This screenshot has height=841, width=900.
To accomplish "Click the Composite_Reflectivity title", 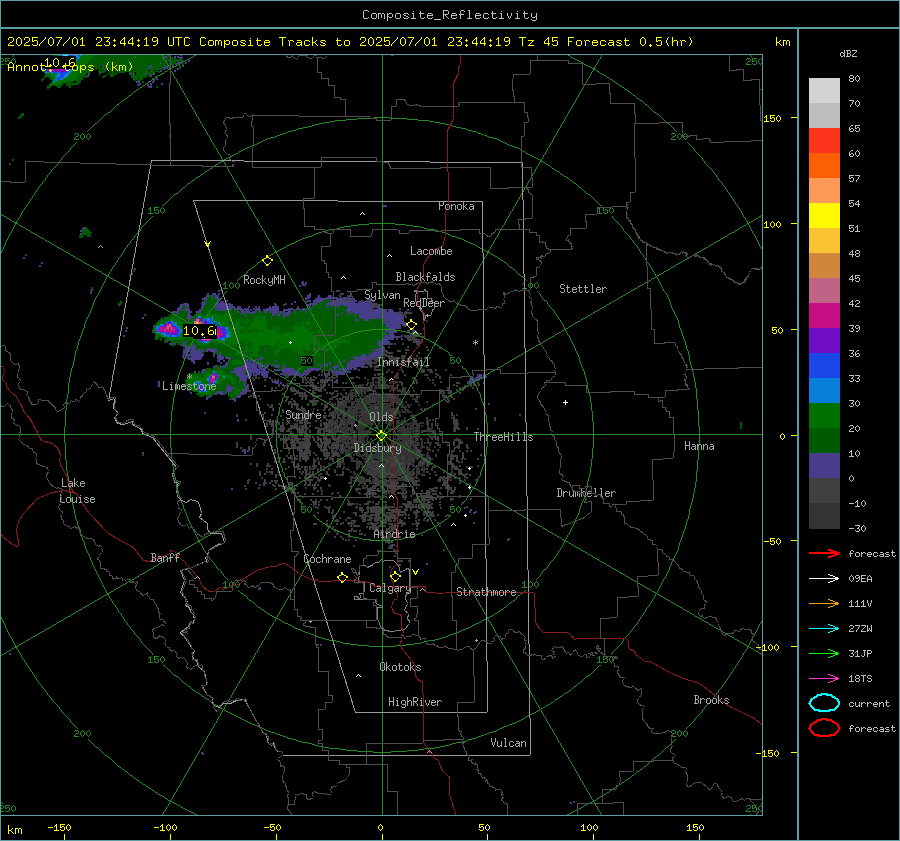I will tap(449, 15).
